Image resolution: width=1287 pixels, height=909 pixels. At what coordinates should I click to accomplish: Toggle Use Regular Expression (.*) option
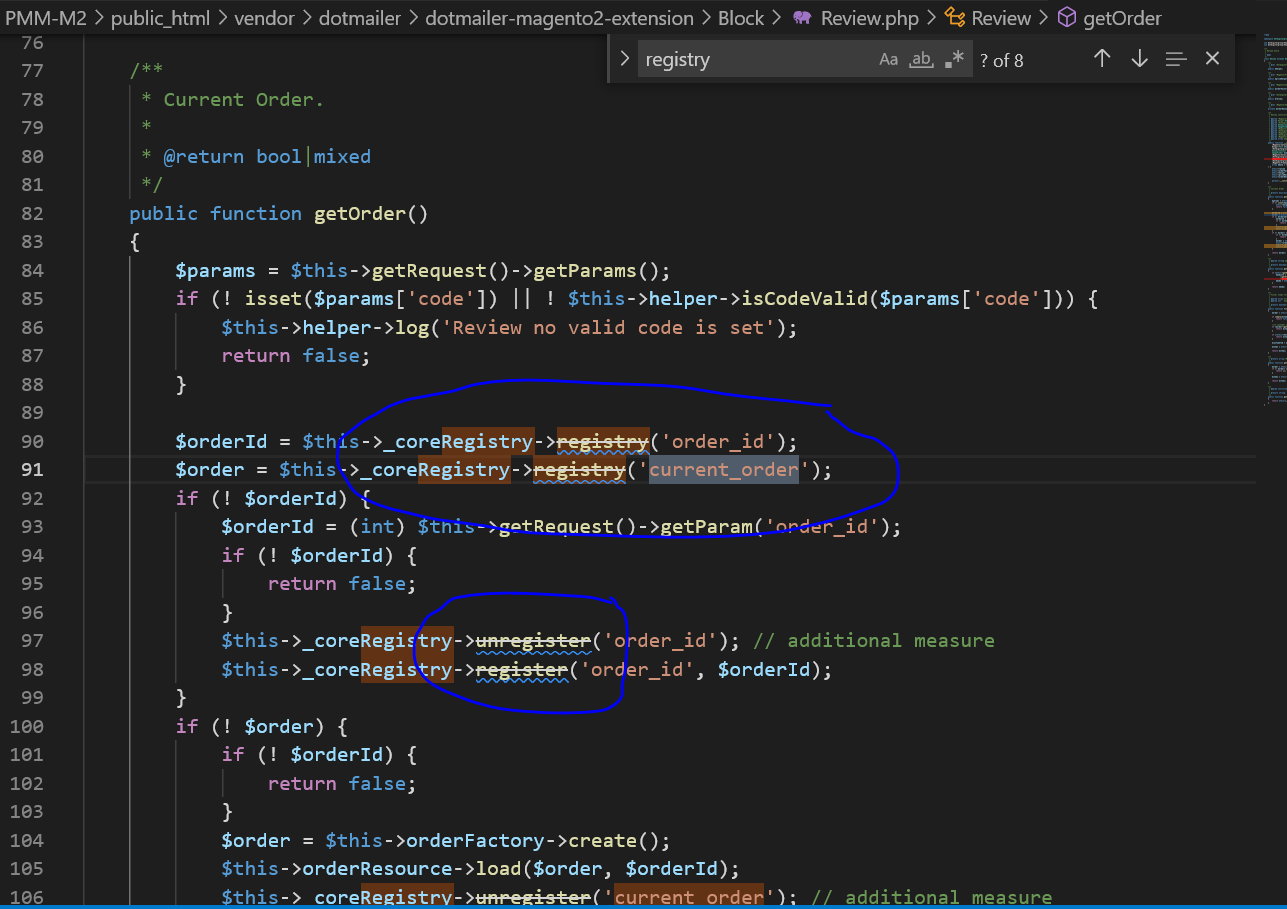(954, 60)
